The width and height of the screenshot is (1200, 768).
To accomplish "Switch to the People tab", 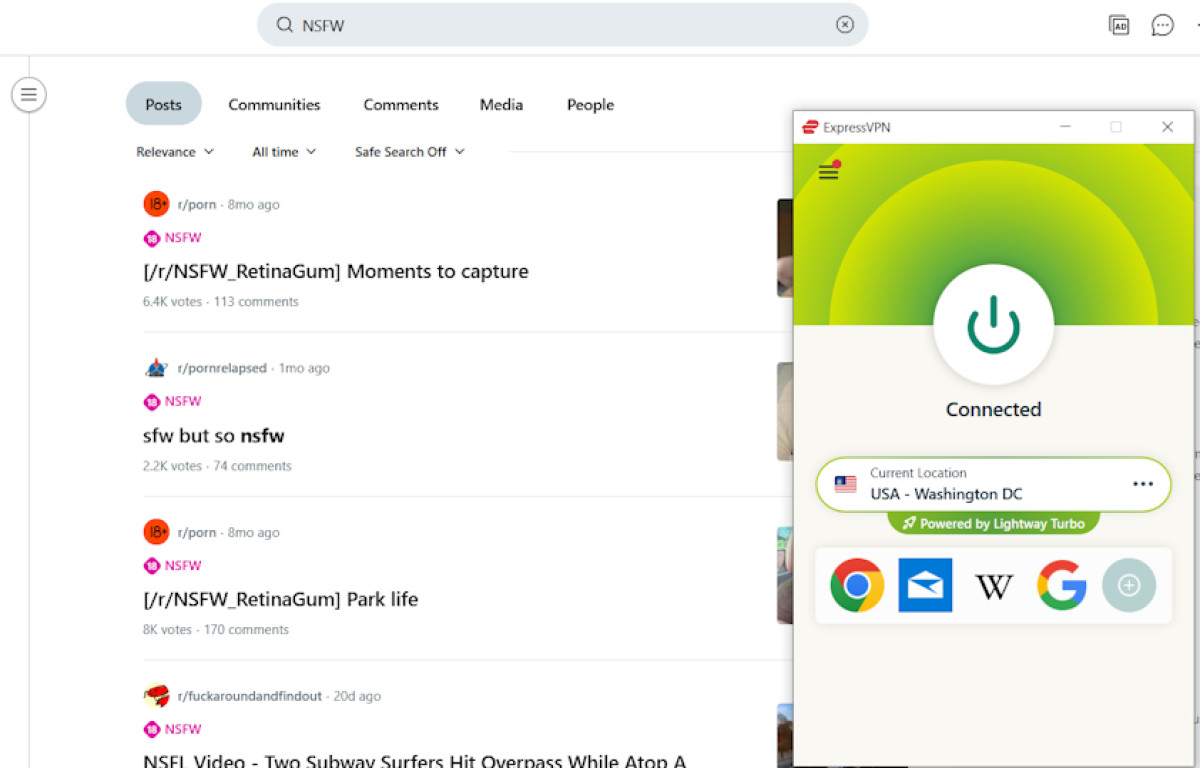I will point(590,104).
